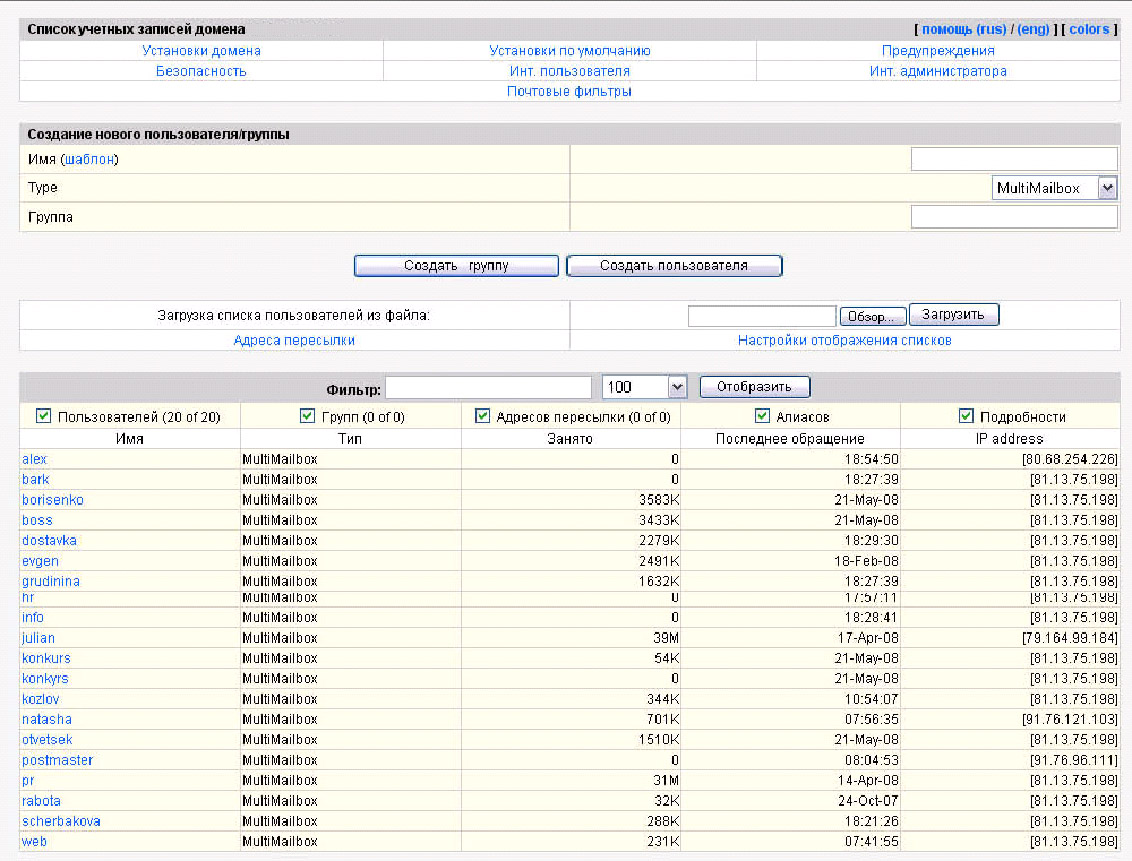Toggle the Адресов пересылки checkbox
The image size is (1132, 861).
coord(483,417)
